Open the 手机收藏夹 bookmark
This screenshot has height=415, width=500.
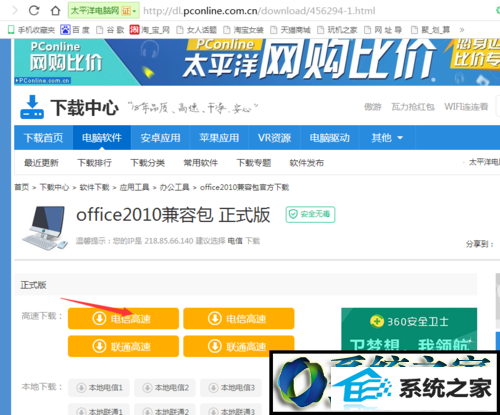31,30
